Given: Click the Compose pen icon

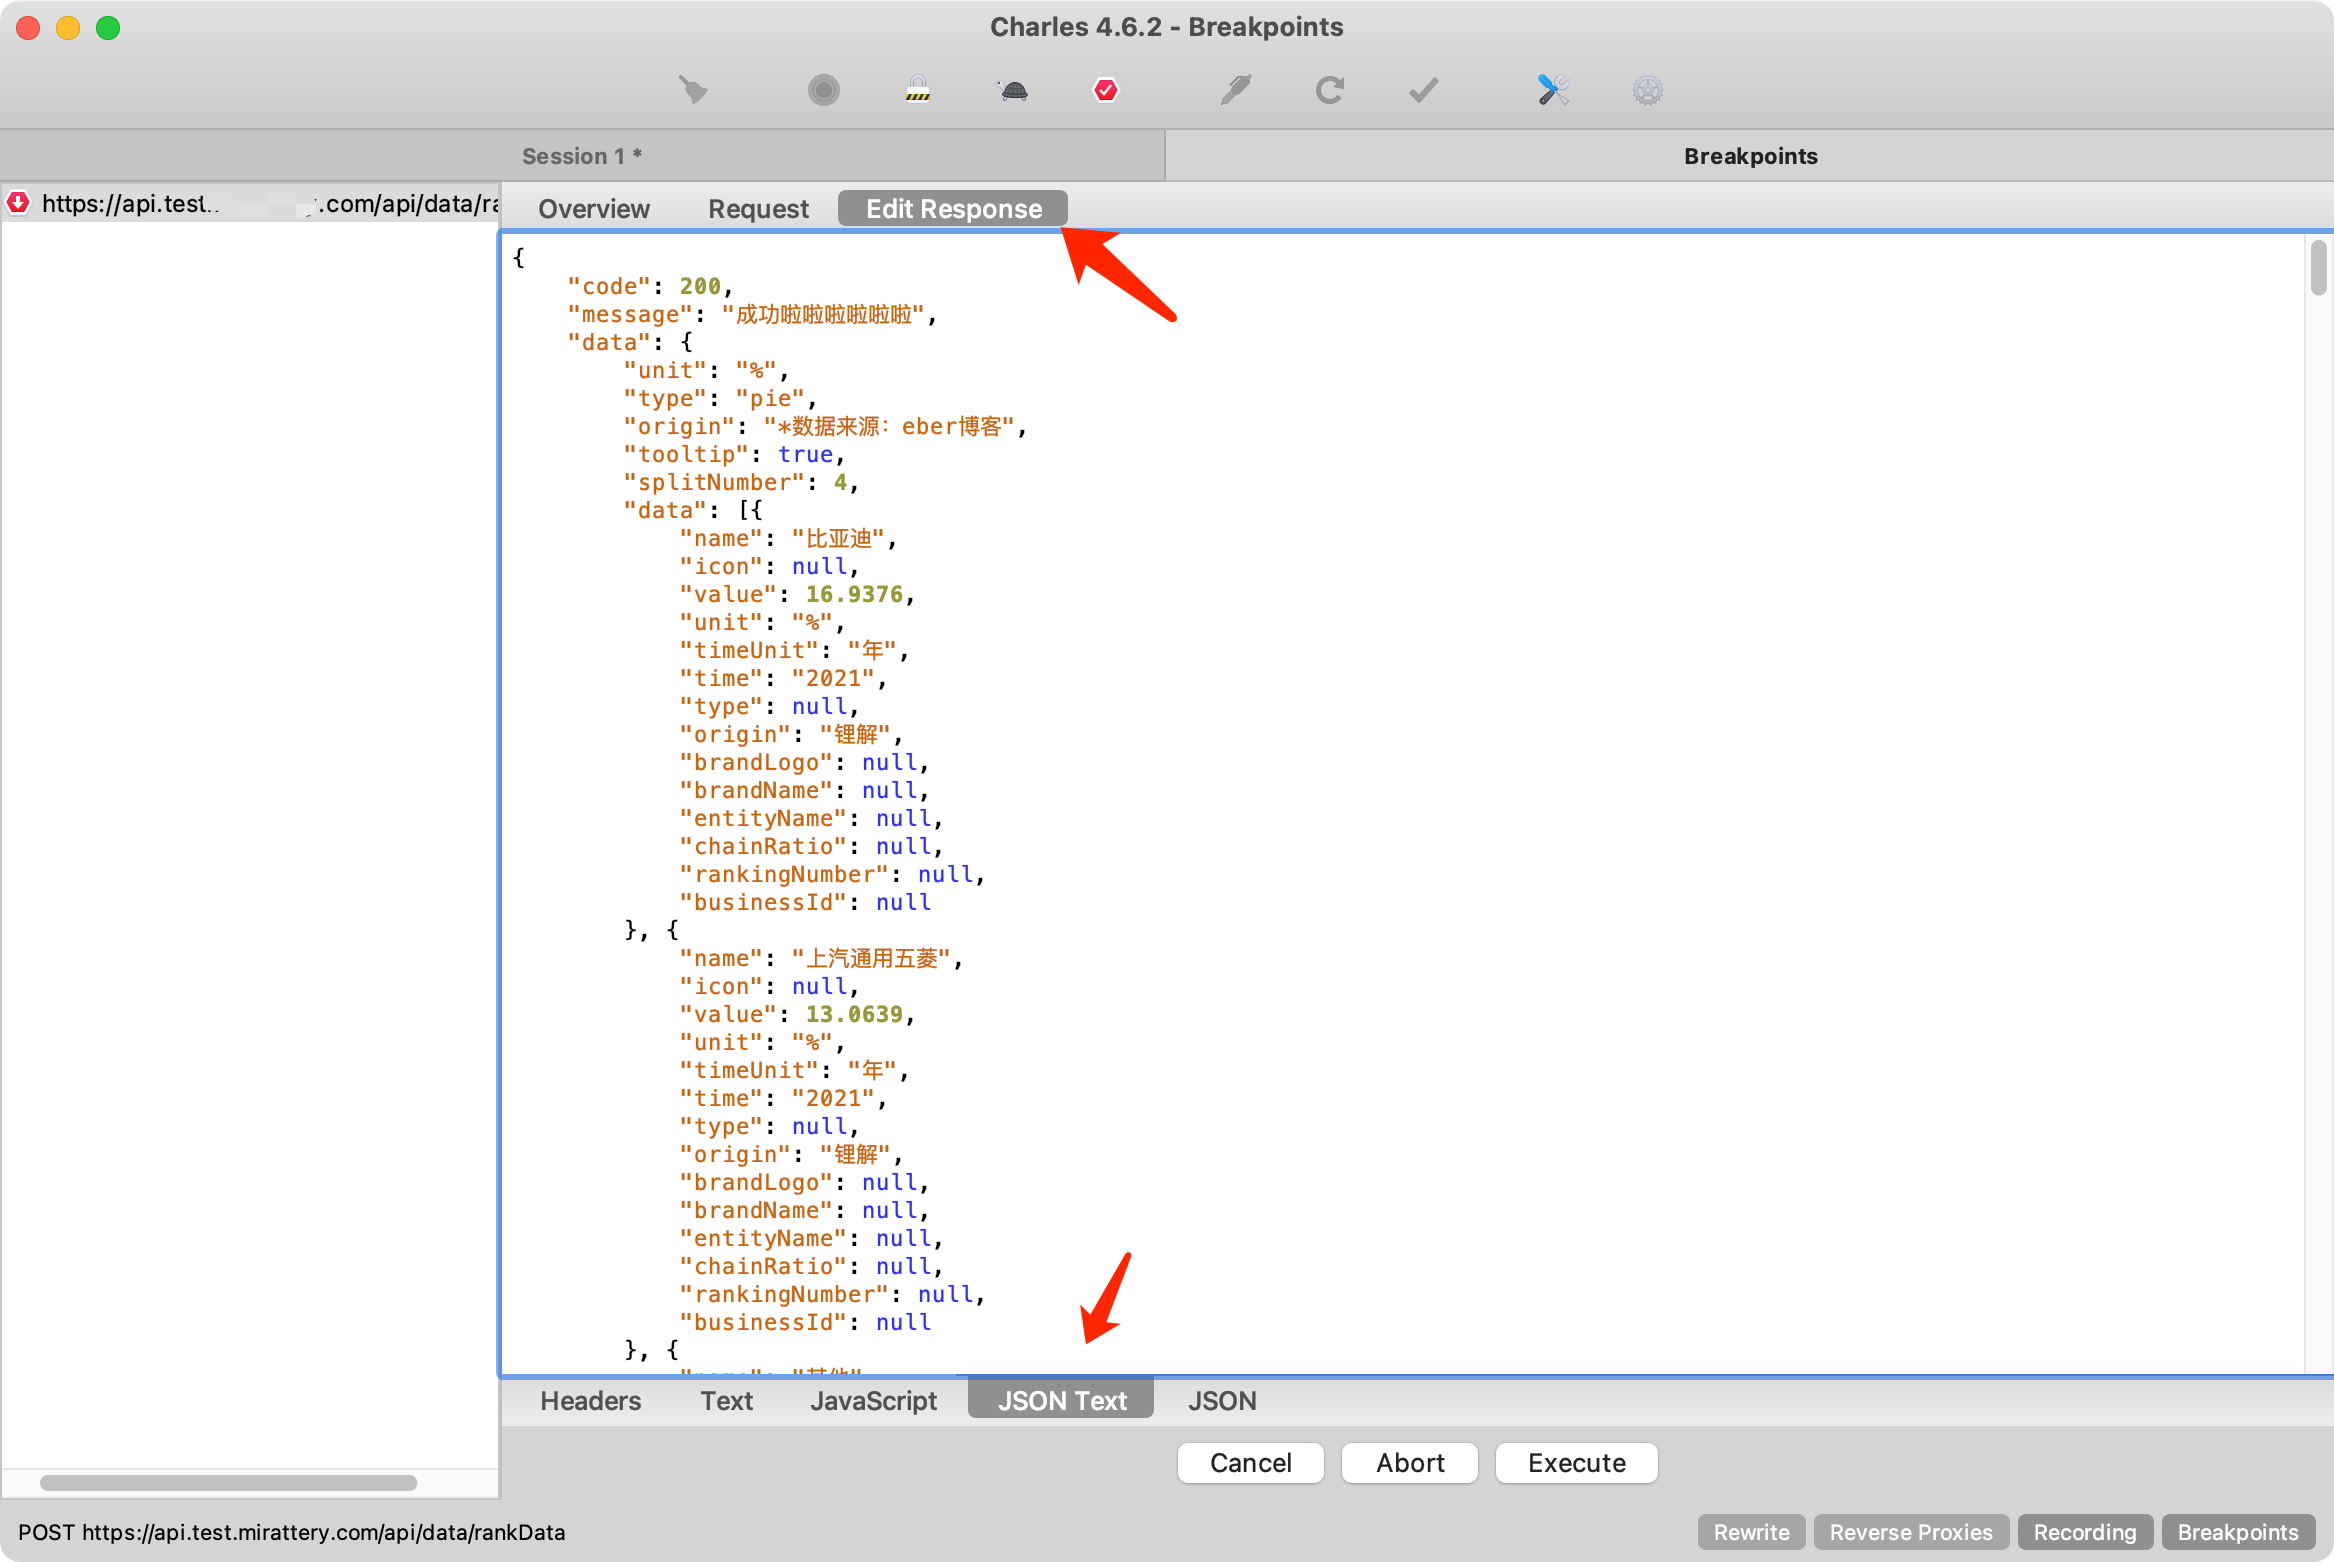Looking at the screenshot, I should [1236, 91].
